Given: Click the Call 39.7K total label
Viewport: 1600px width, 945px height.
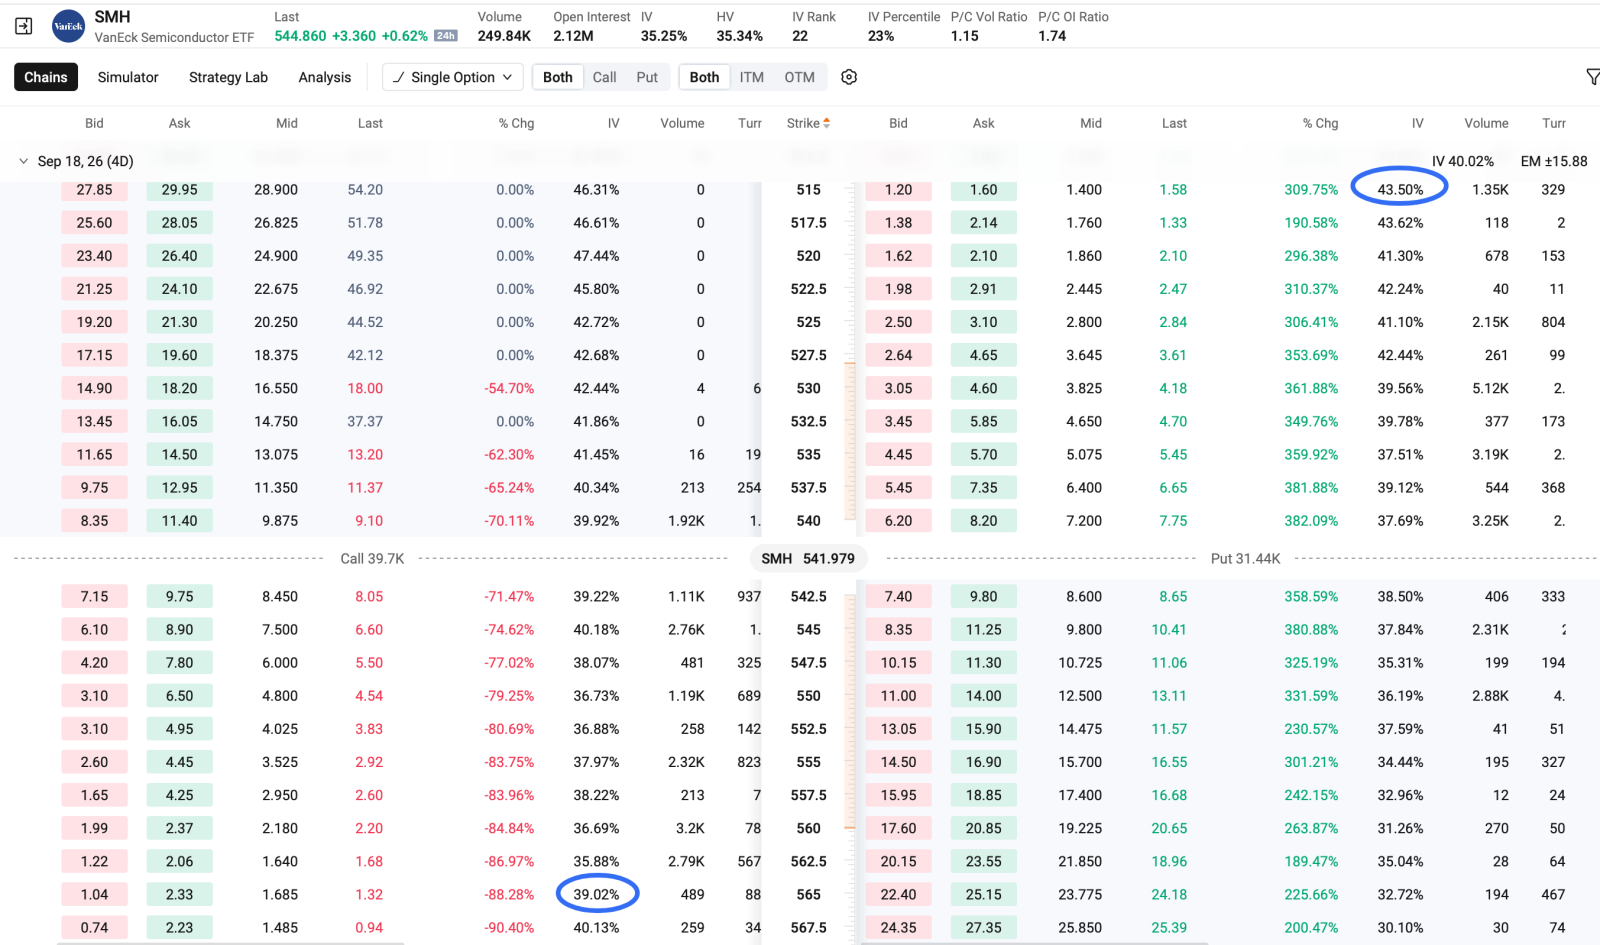Looking at the screenshot, I should coord(372,559).
